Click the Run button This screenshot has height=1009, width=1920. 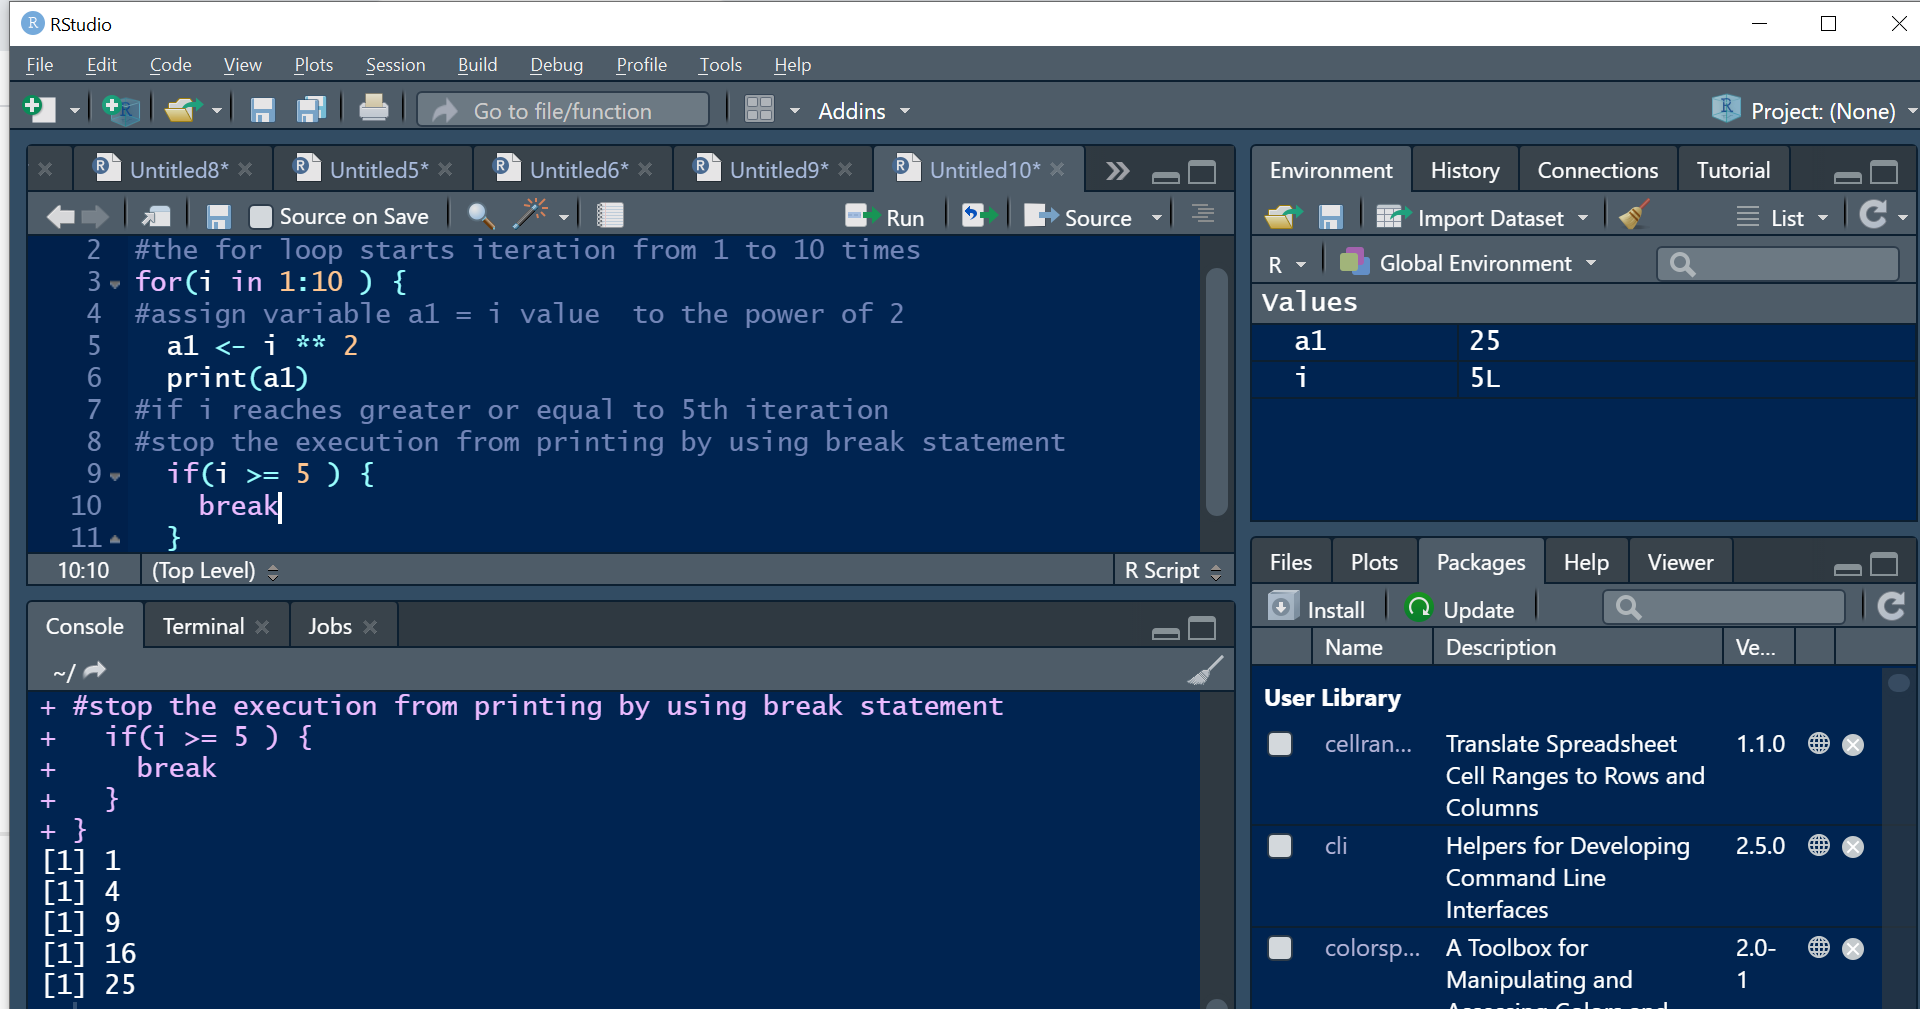click(885, 217)
